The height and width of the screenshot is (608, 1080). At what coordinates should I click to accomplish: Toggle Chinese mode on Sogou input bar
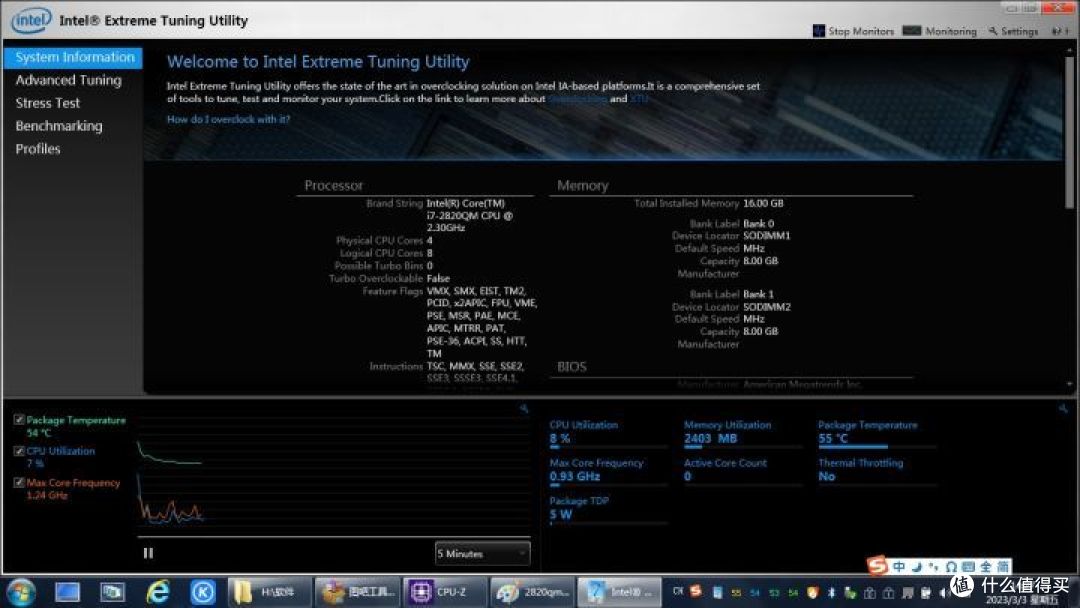tap(899, 567)
